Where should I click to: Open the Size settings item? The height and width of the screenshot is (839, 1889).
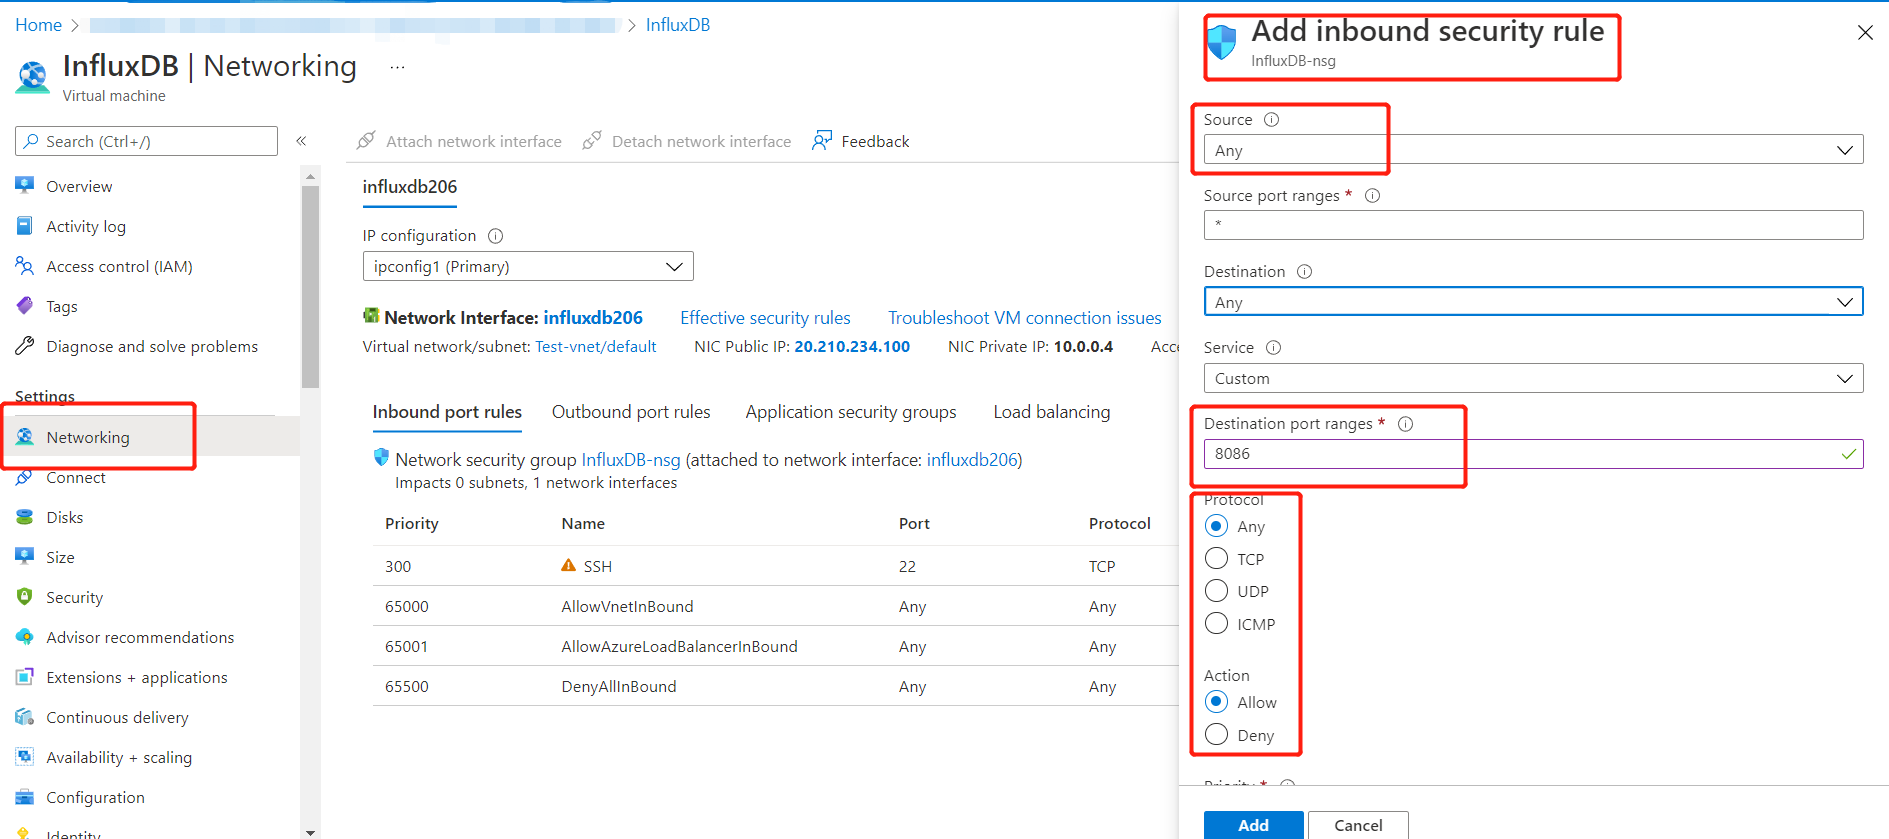[60, 558]
